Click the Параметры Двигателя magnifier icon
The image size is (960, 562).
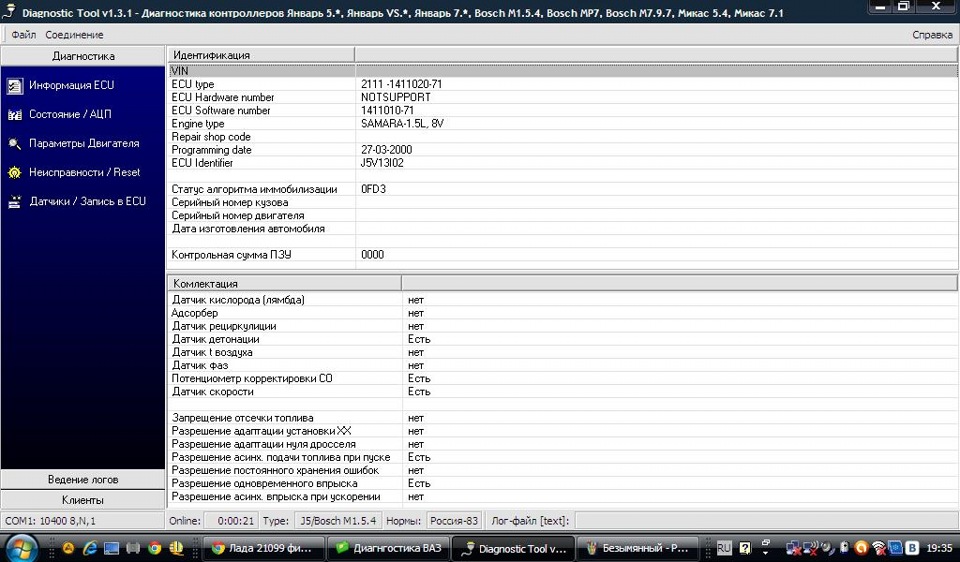tap(15, 144)
